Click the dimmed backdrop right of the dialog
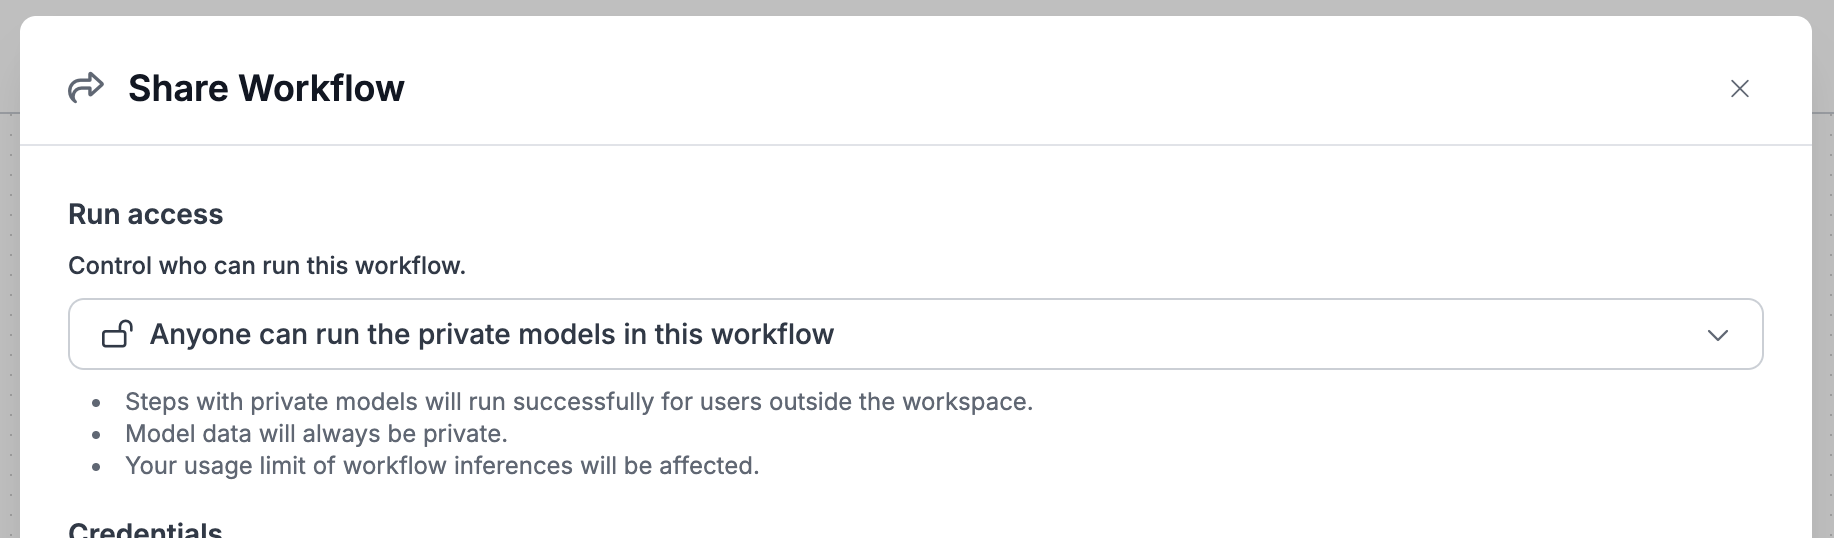 coord(1823,300)
